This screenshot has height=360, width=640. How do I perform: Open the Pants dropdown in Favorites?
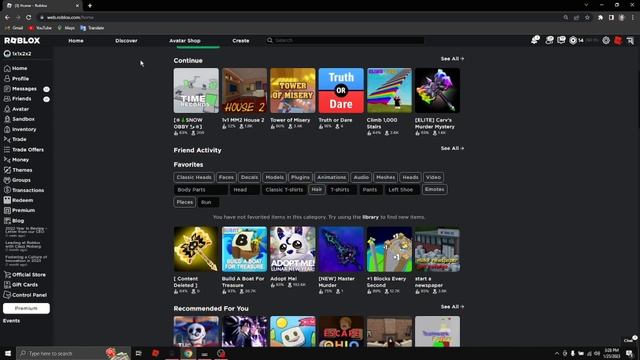coord(371,190)
